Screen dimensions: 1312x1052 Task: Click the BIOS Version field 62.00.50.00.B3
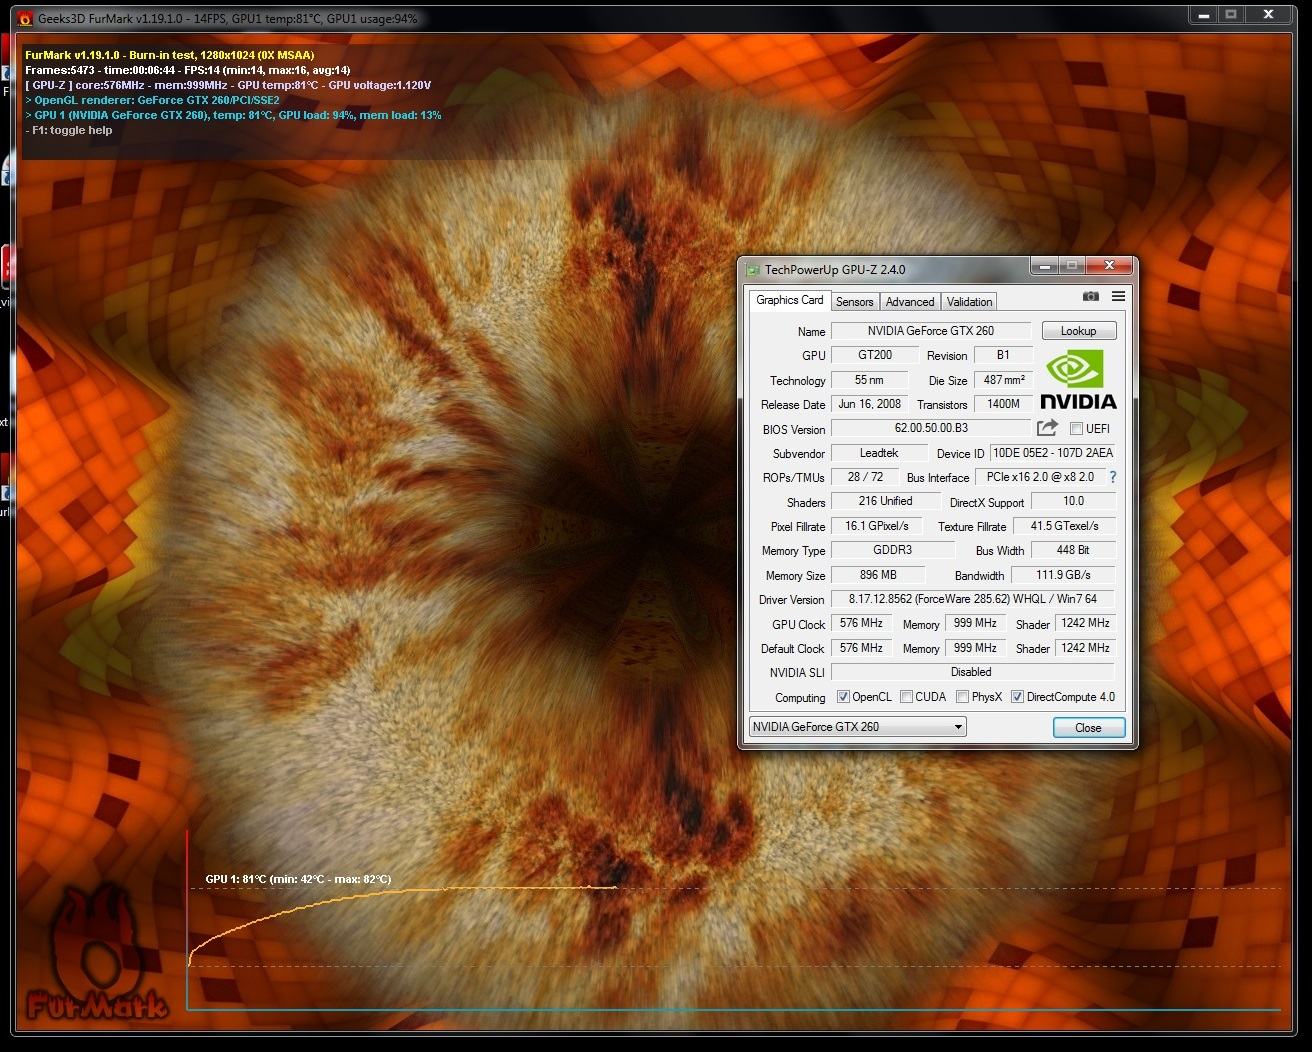point(931,428)
